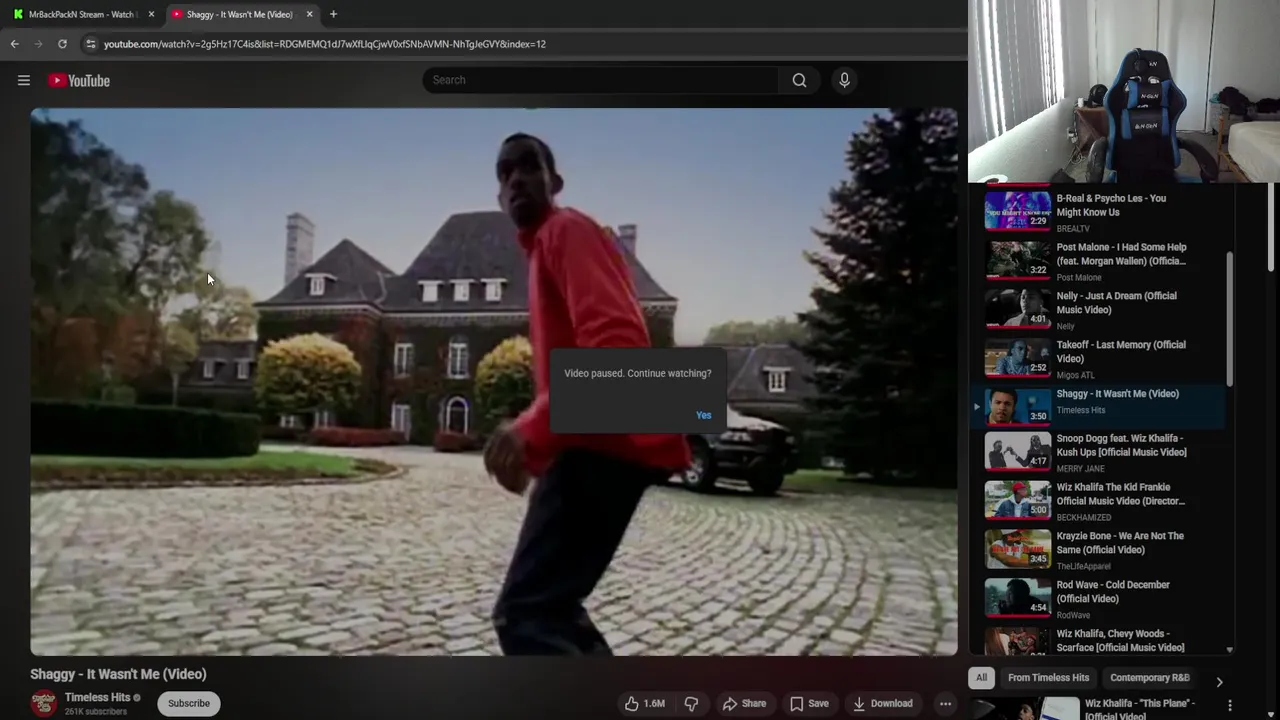The image size is (1280, 720).
Task: Select the Contemporary R&B chip
Action: (1150, 678)
